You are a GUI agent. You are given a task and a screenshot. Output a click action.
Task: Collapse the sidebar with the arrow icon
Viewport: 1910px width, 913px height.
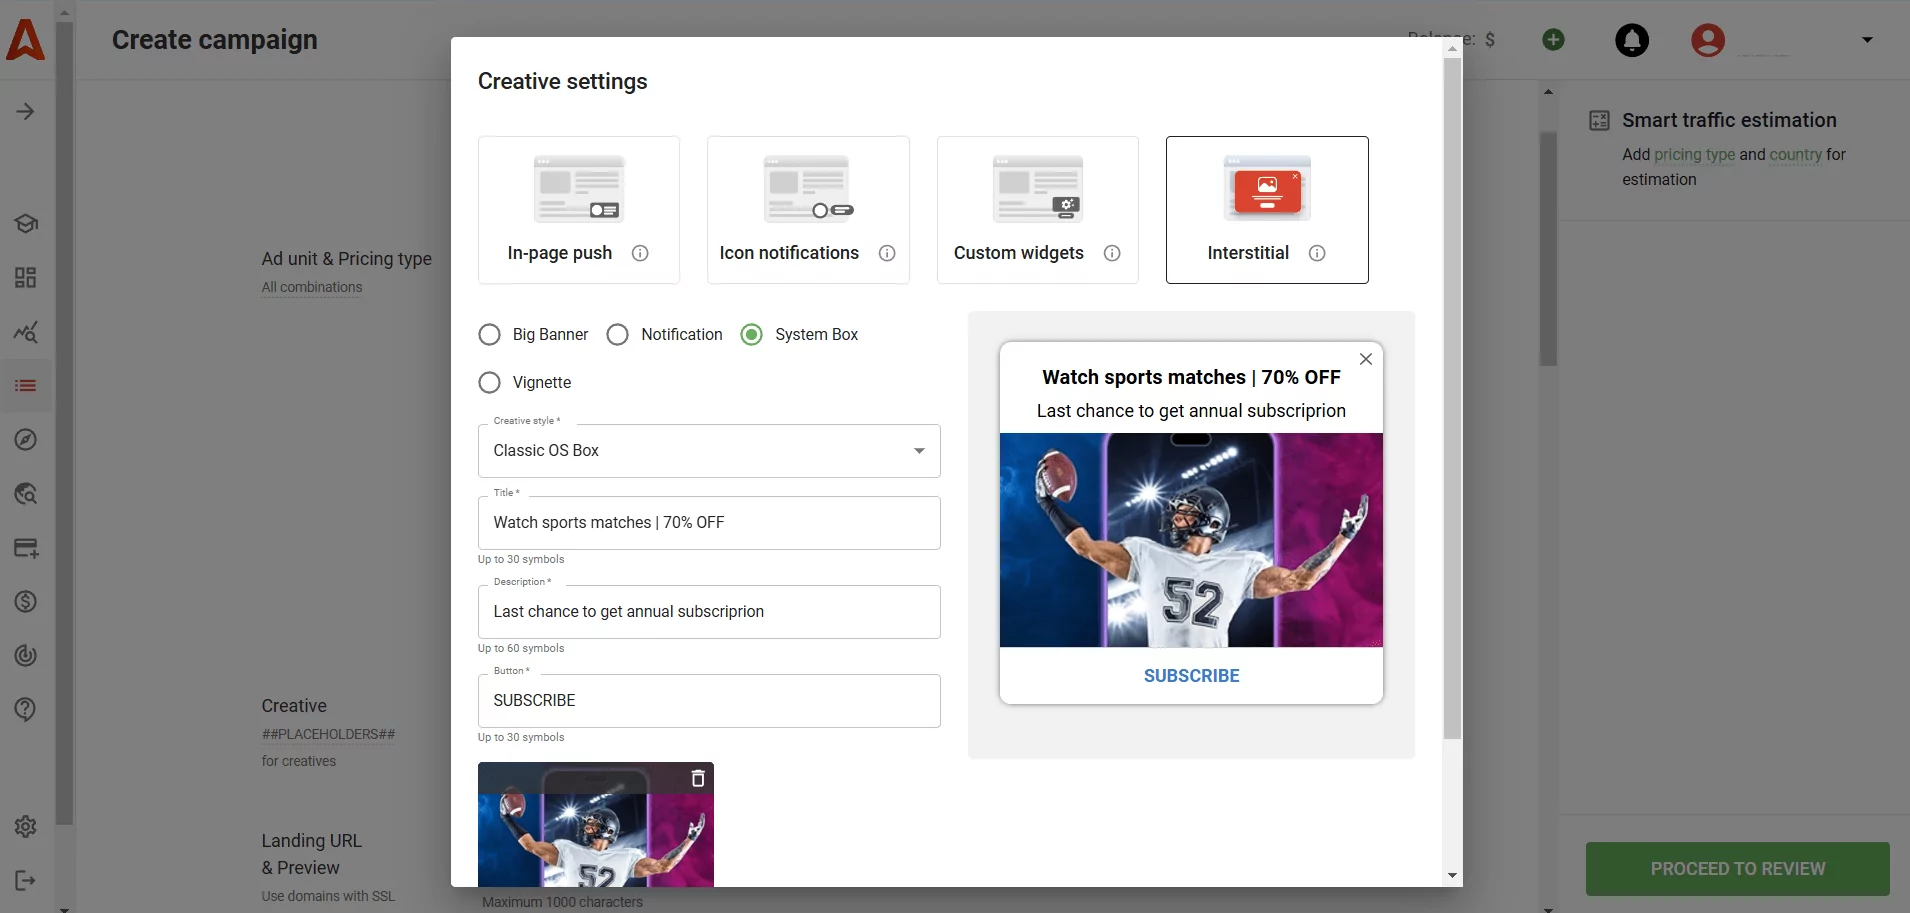25,111
